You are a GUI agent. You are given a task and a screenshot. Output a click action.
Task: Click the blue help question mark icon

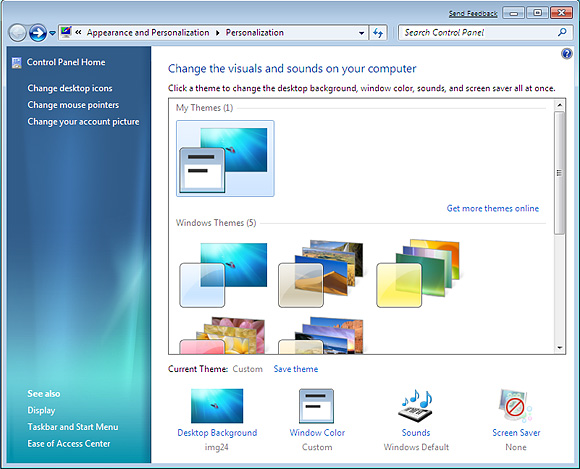[x=566, y=54]
